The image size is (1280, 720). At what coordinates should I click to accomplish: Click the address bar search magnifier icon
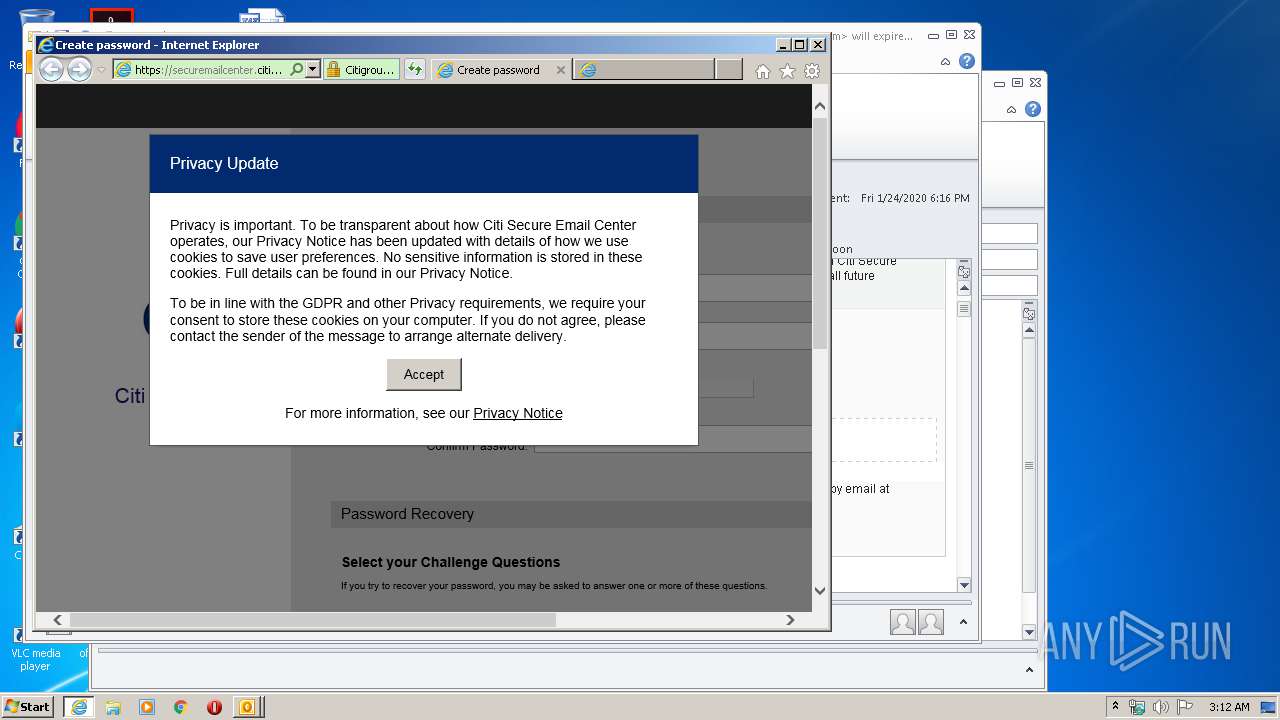point(296,70)
